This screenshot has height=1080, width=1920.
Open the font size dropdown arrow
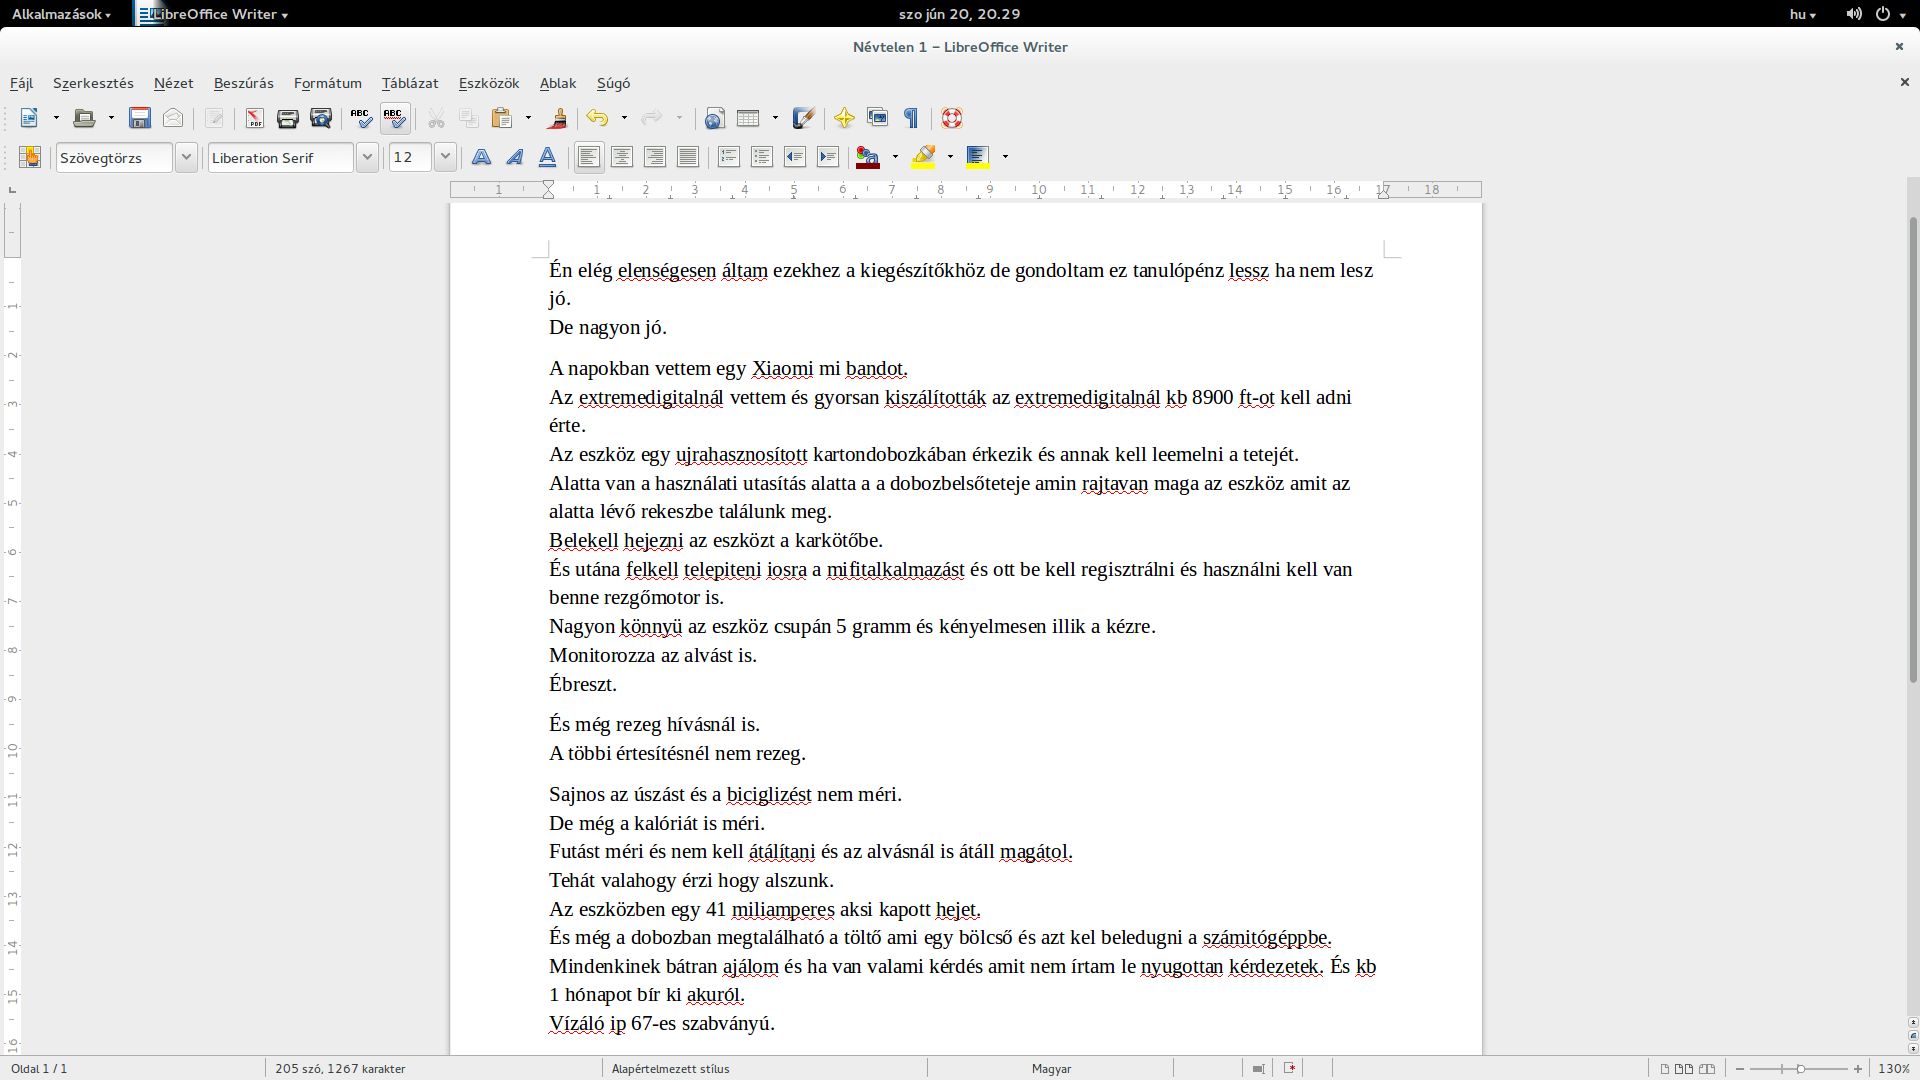coord(445,157)
